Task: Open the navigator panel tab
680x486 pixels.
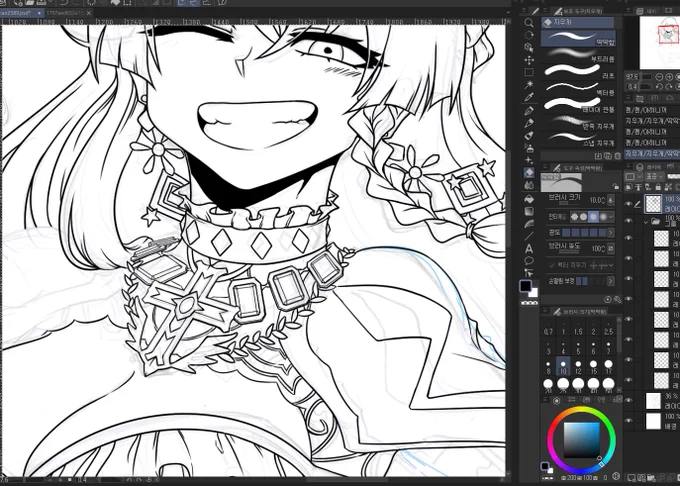Action: point(647,11)
